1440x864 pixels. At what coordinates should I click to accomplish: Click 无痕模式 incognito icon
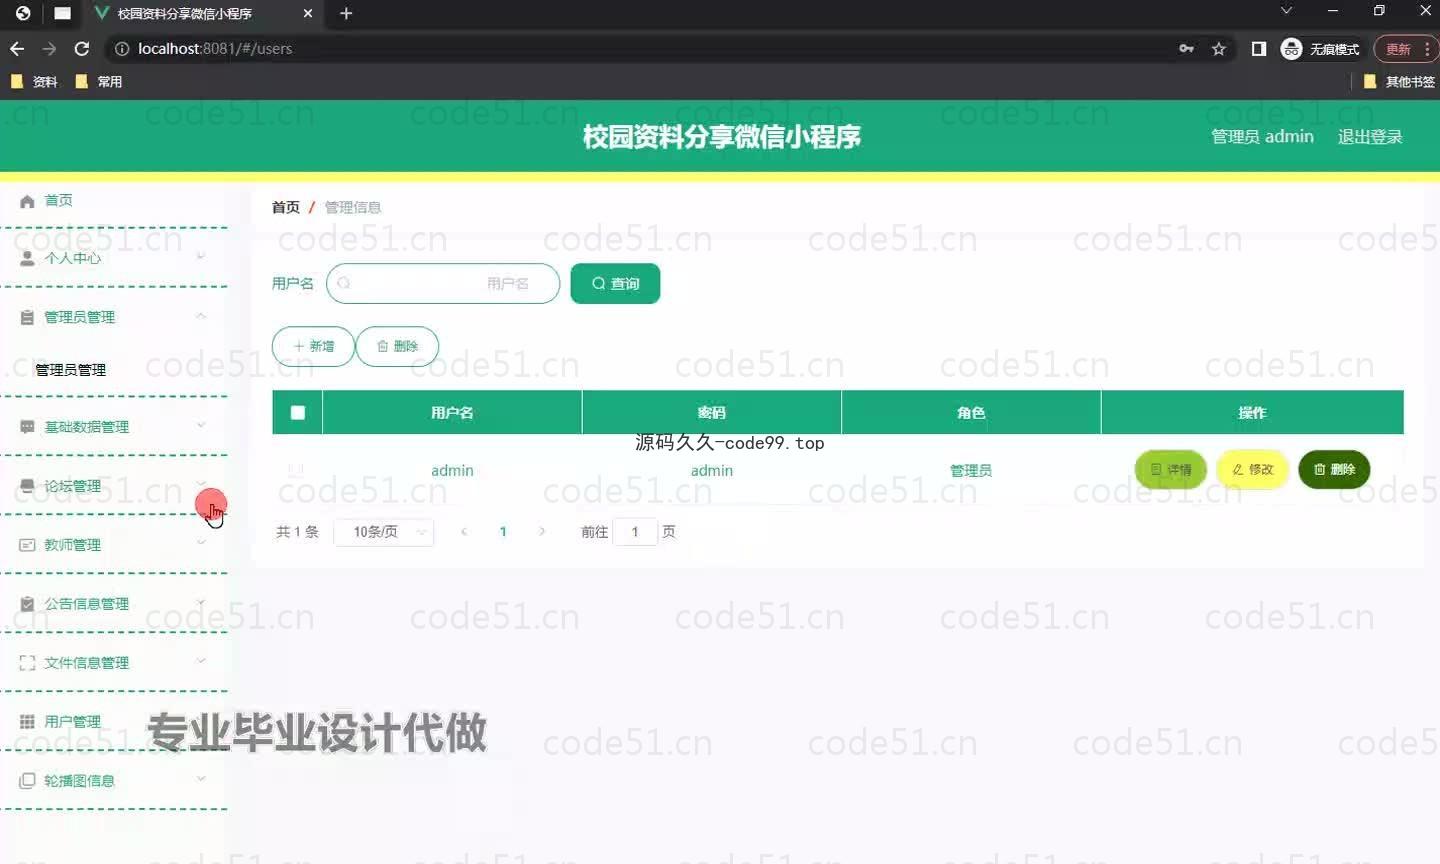coord(1292,48)
